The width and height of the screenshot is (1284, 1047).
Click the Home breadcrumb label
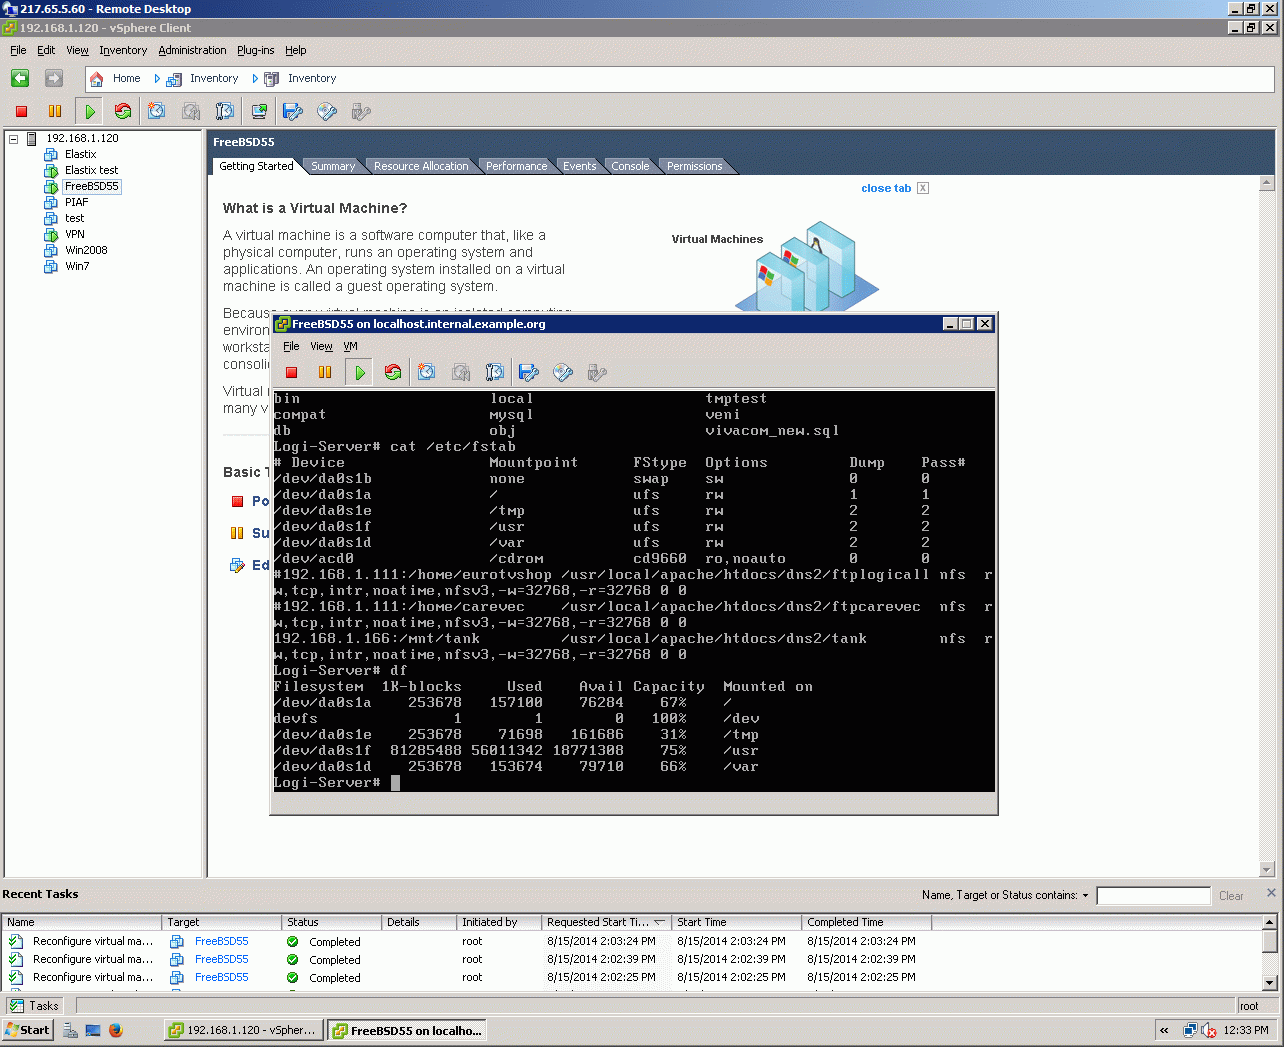(x=126, y=79)
